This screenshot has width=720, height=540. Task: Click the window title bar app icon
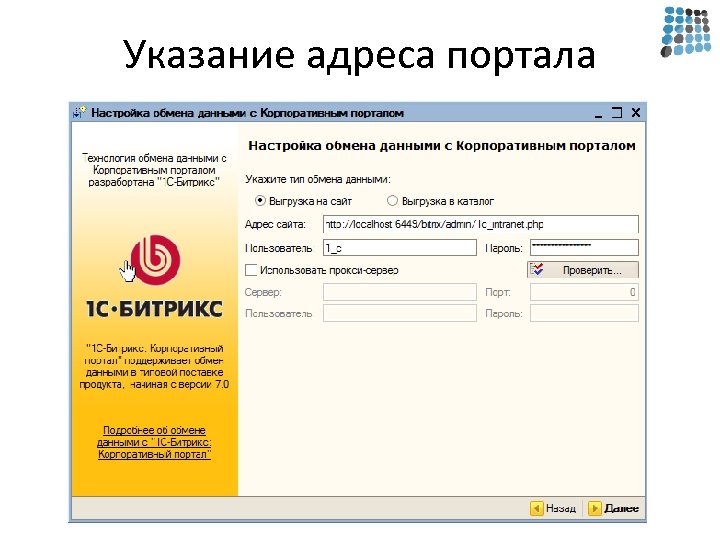point(79,112)
